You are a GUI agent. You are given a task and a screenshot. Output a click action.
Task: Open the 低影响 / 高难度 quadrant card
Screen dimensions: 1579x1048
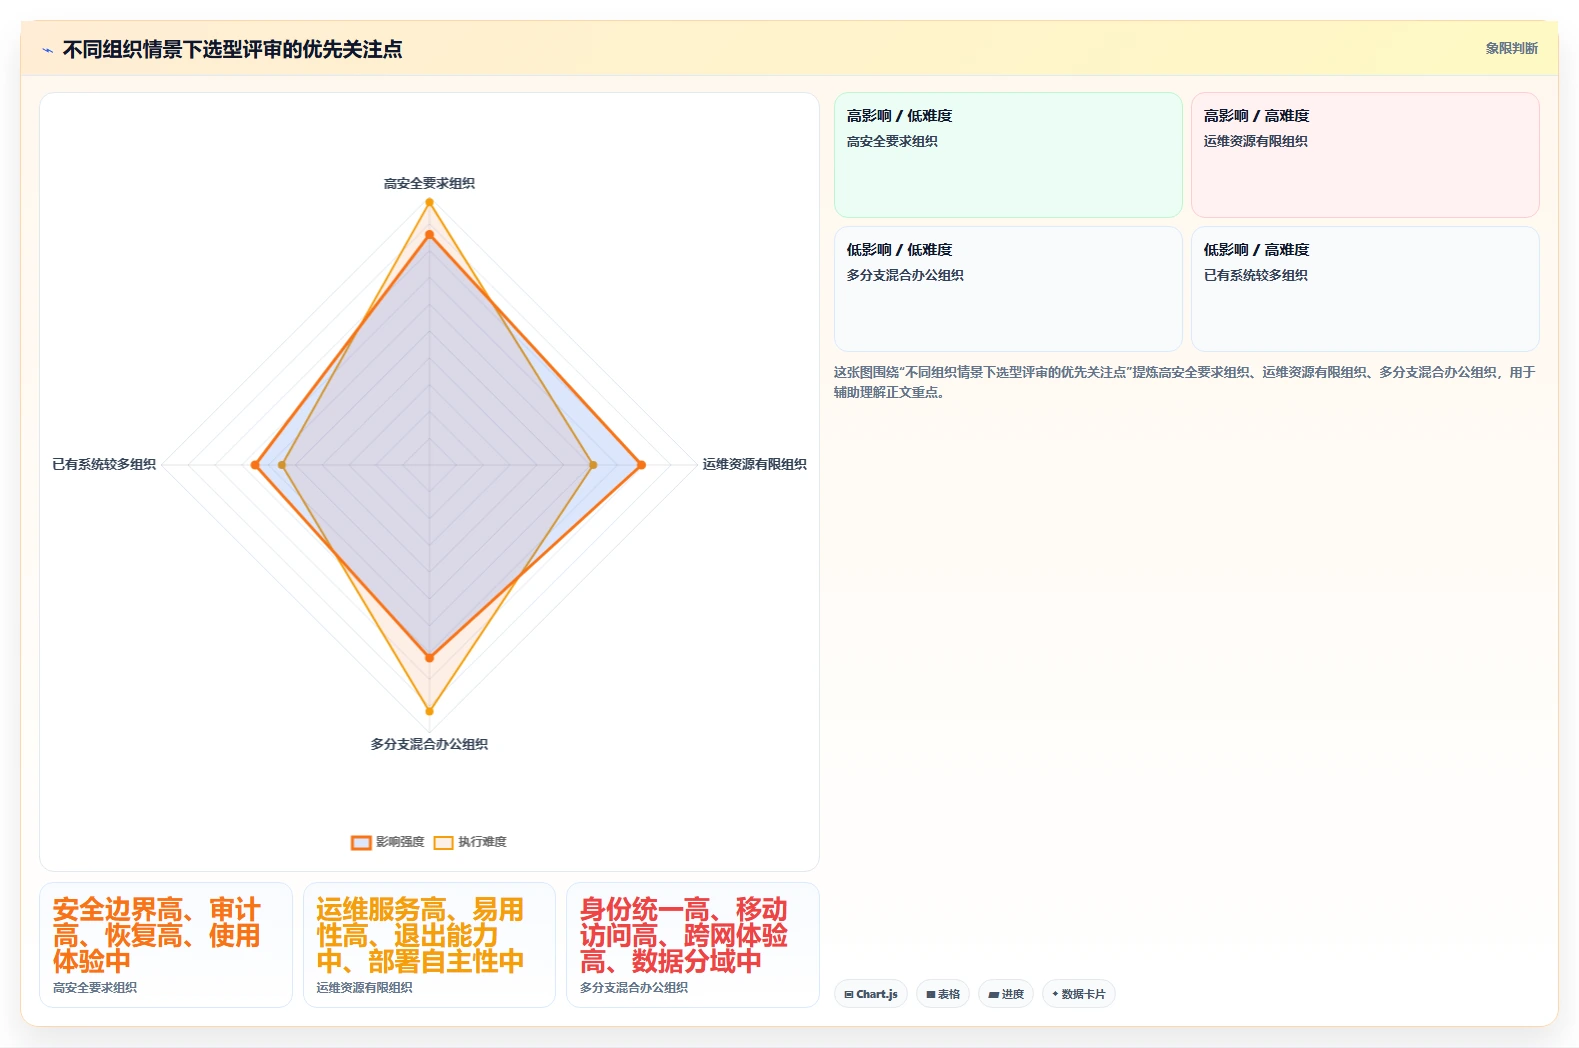1365,289
